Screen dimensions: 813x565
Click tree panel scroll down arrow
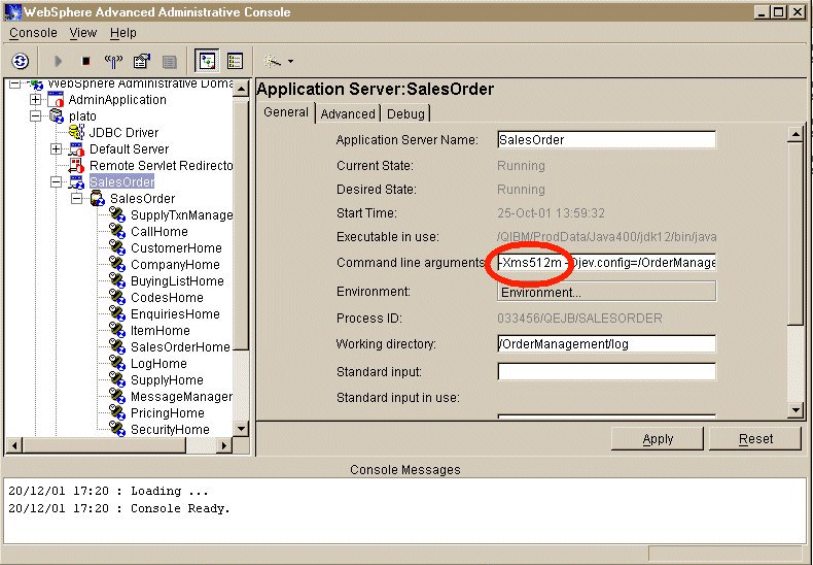[x=241, y=429]
